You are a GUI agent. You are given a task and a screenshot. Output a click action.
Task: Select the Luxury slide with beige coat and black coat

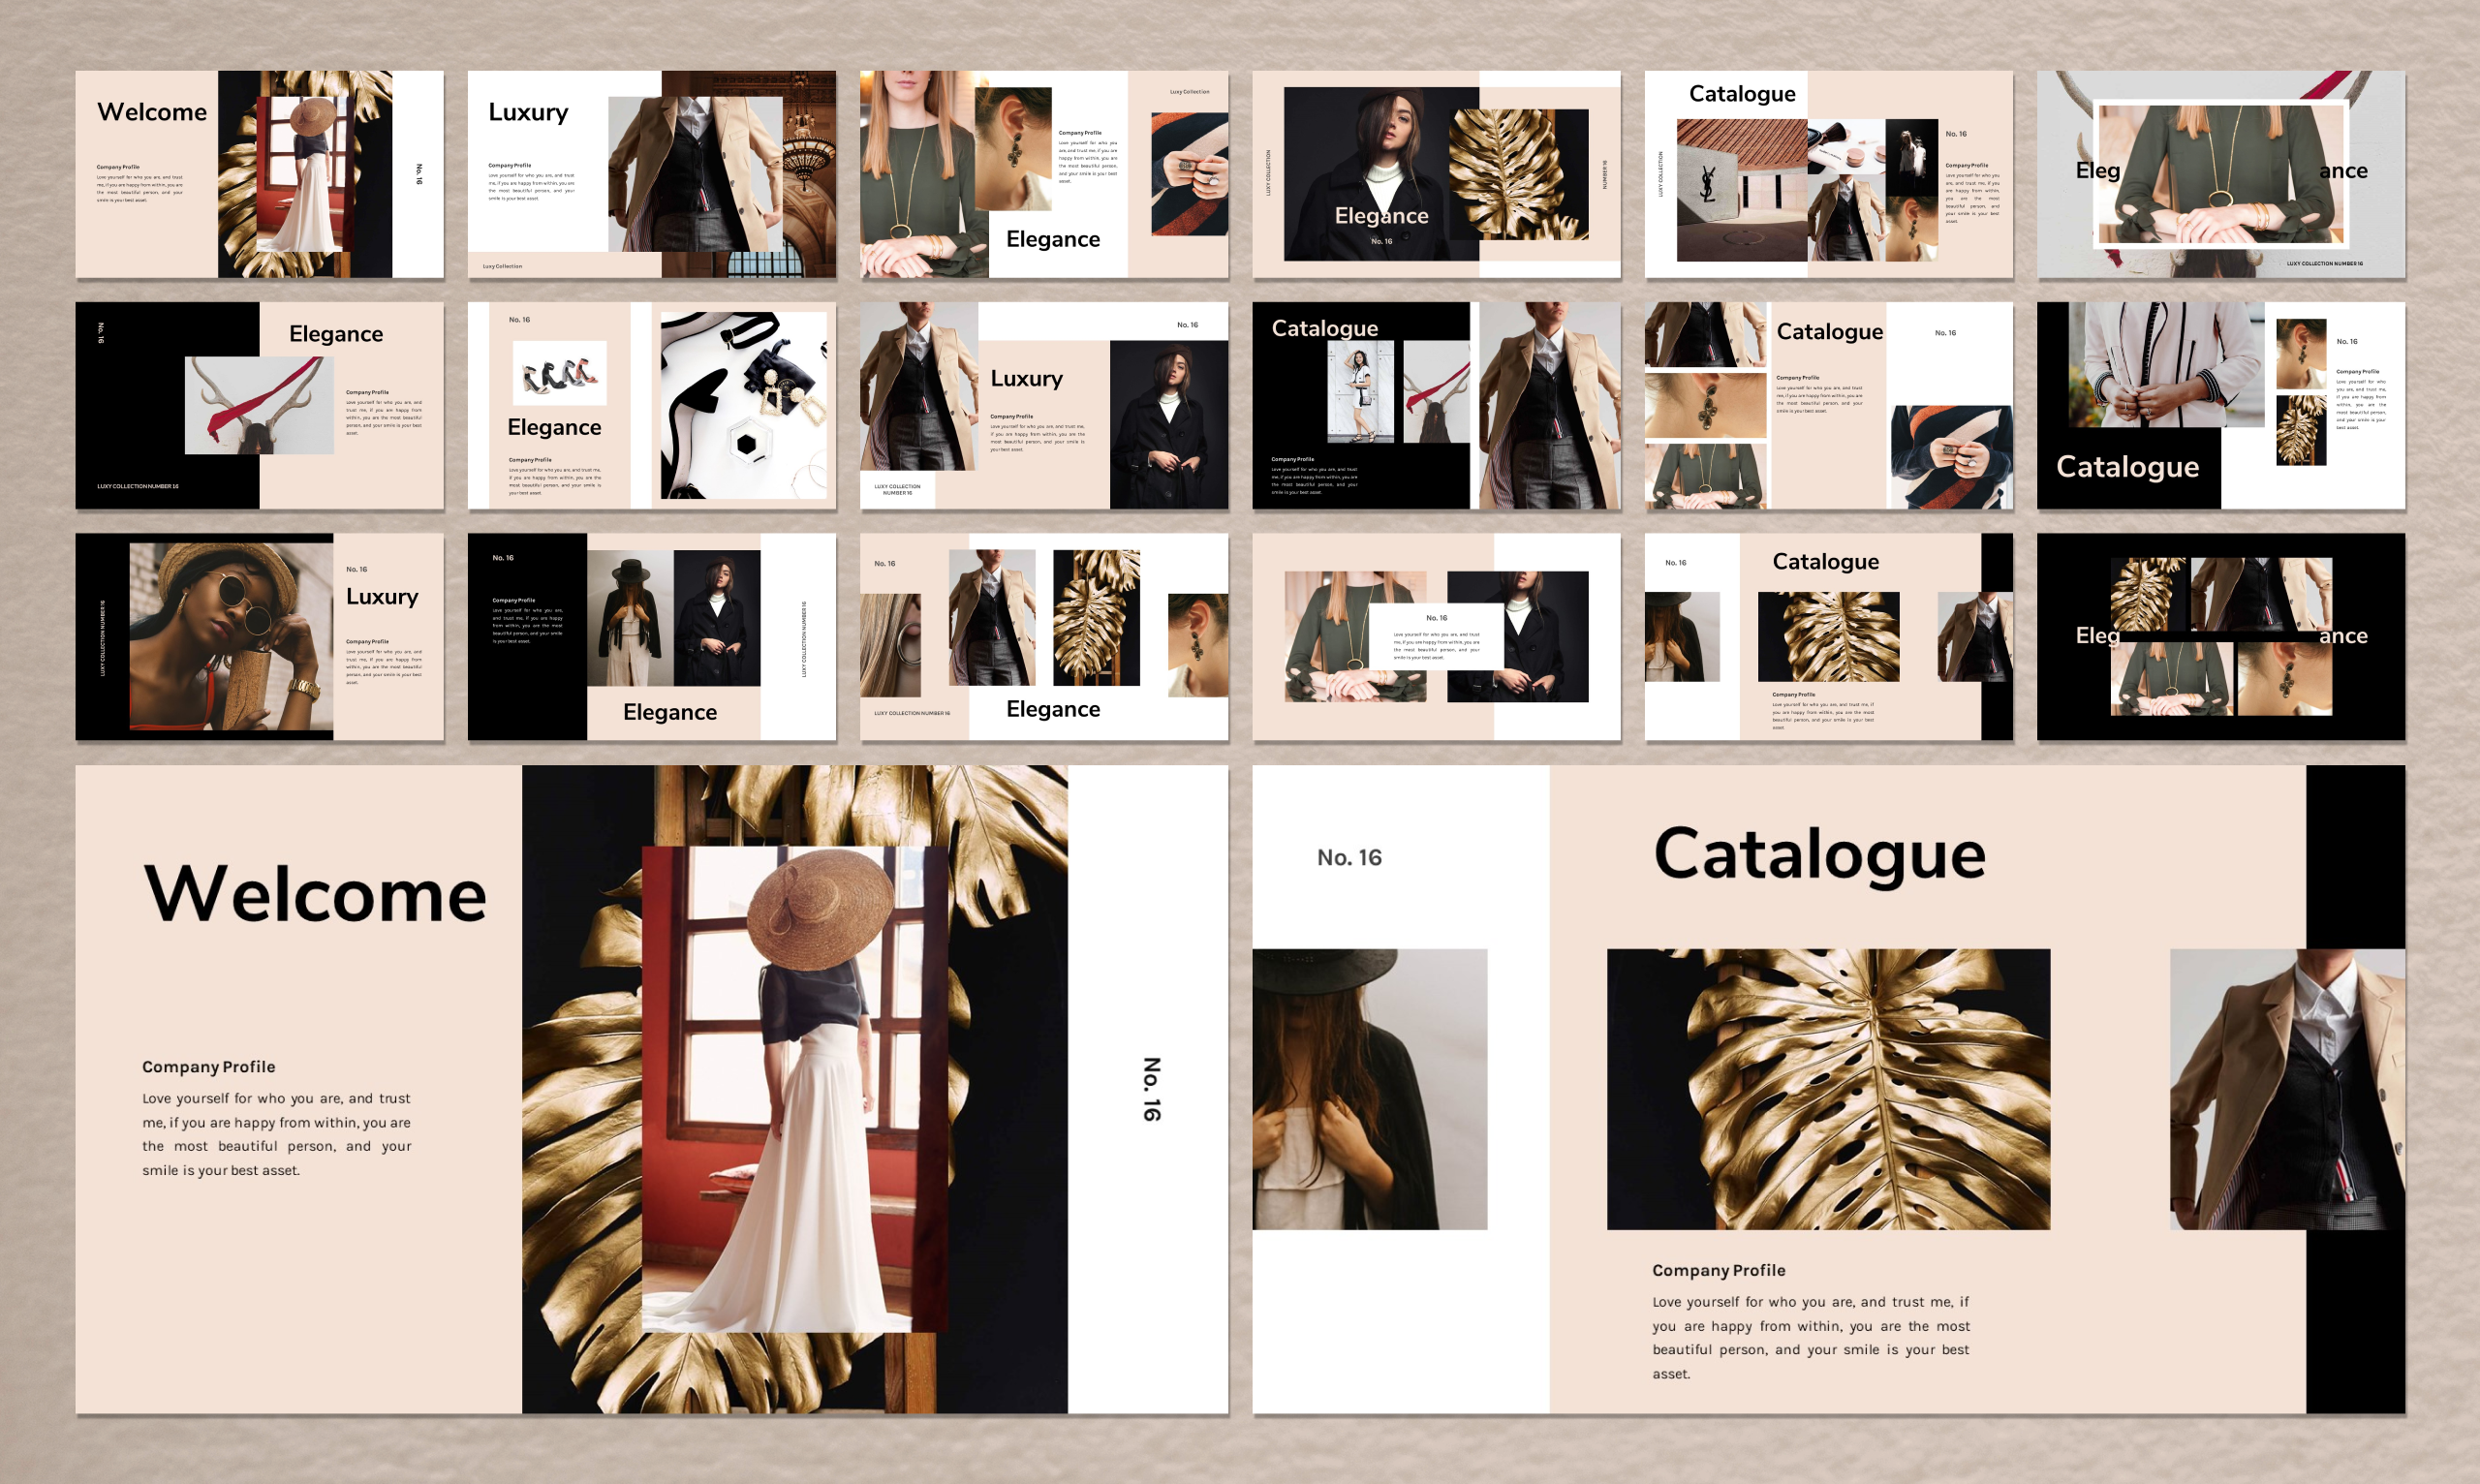(1044, 405)
